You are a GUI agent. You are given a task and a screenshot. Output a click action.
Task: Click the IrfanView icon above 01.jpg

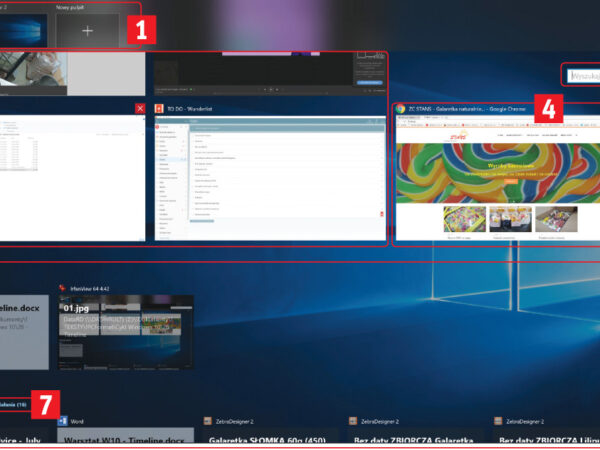[62, 288]
